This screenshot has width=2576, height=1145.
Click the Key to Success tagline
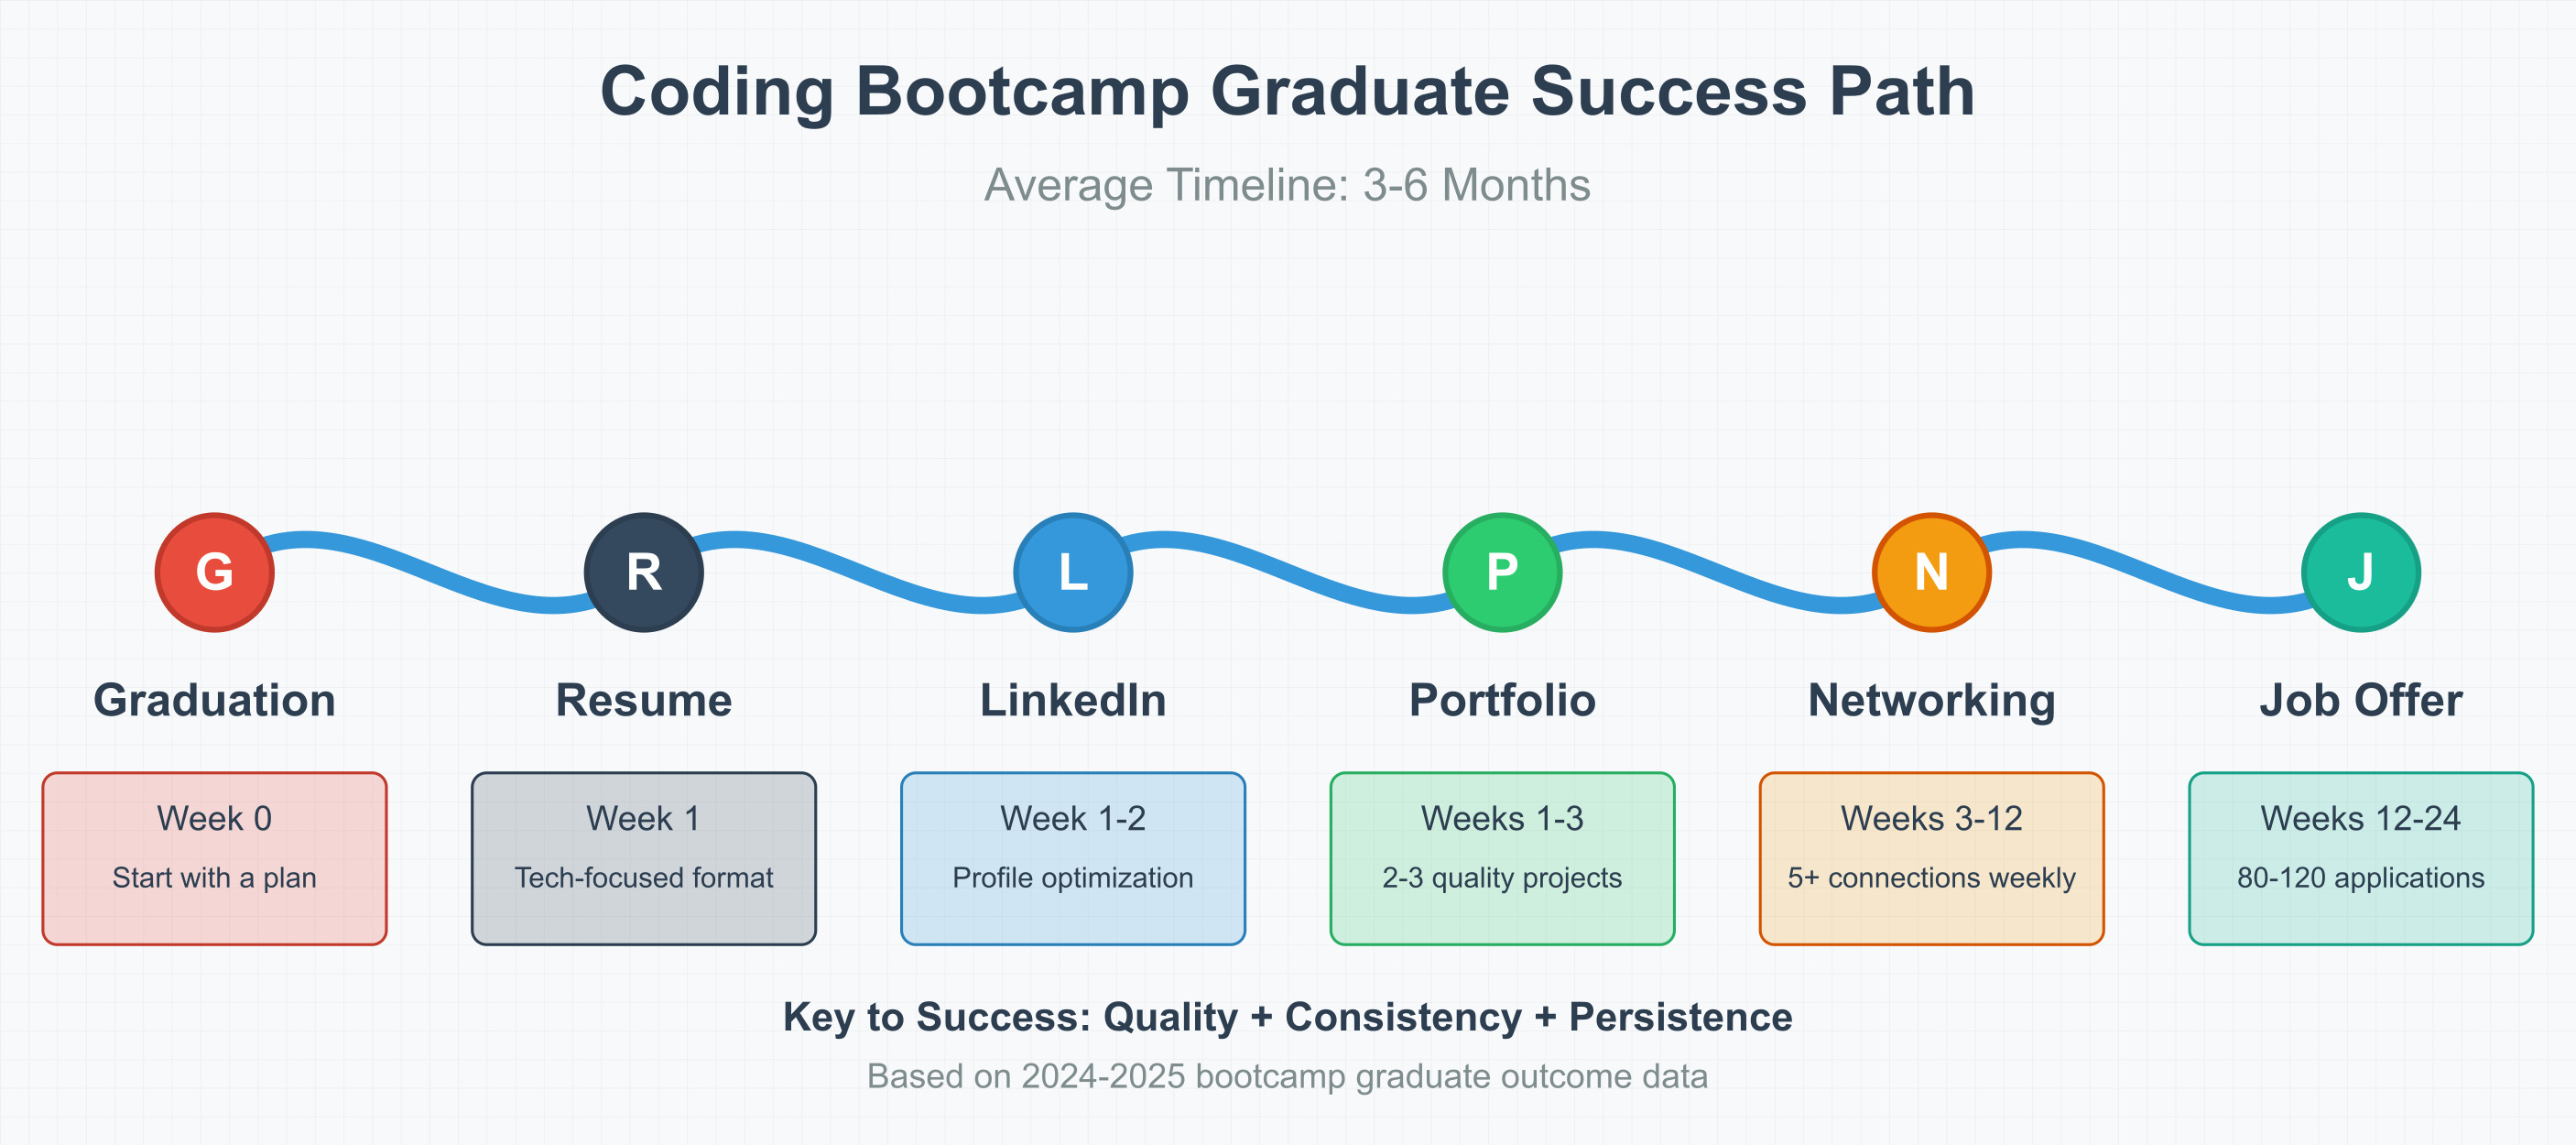[x=1287, y=1017]
